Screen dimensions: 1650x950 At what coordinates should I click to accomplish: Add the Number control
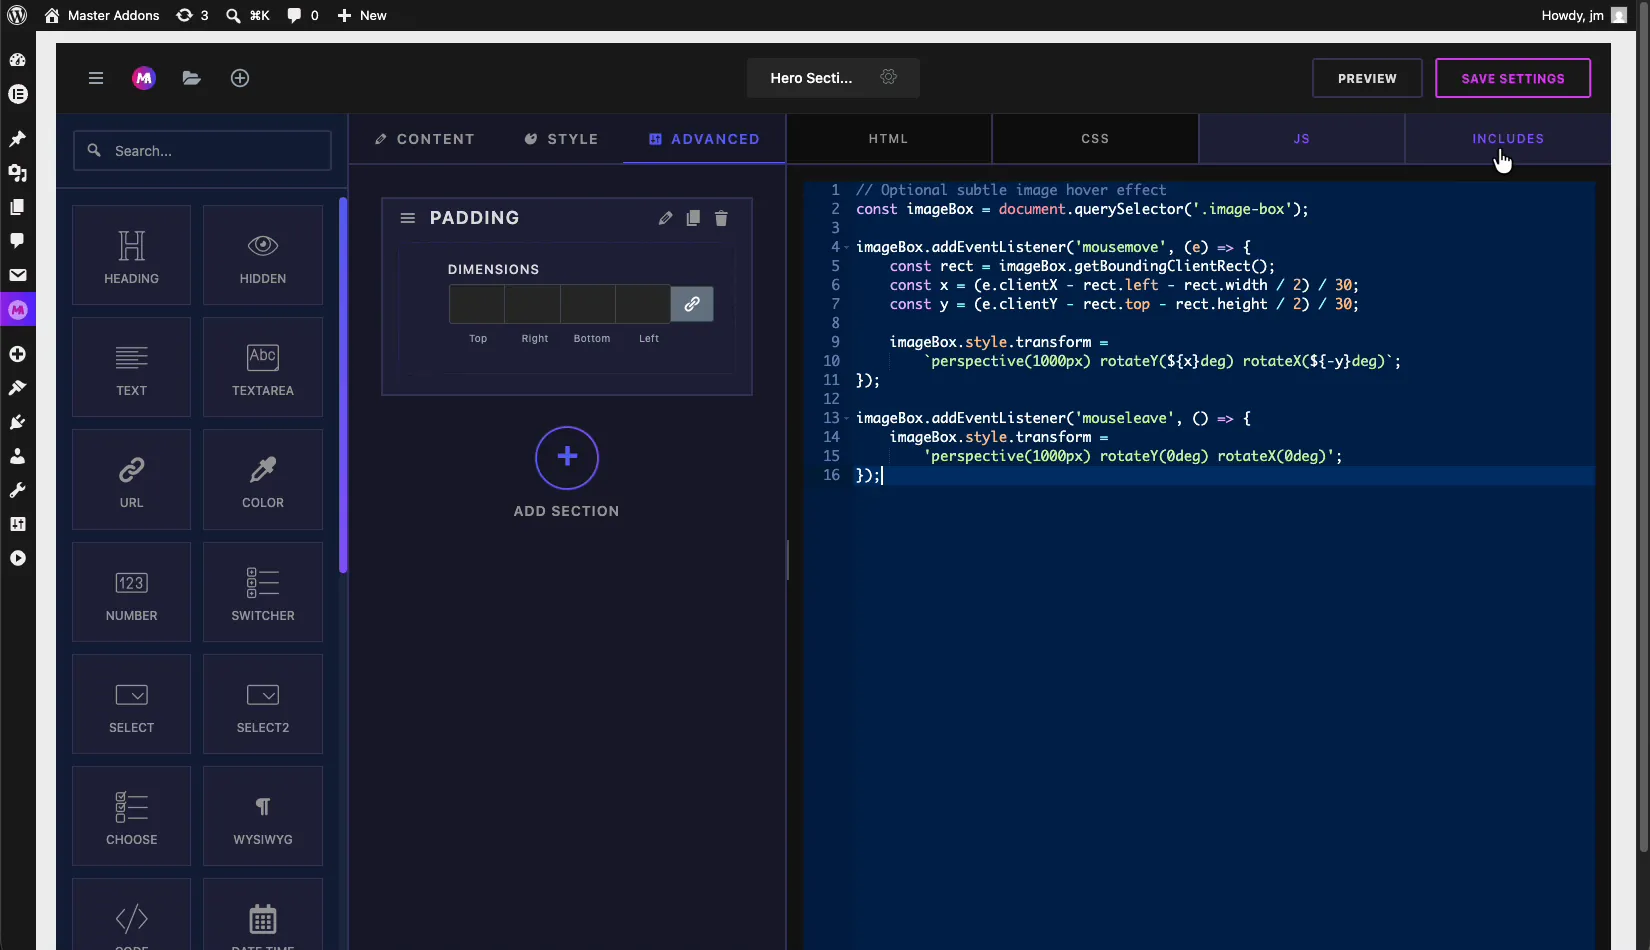131,592
